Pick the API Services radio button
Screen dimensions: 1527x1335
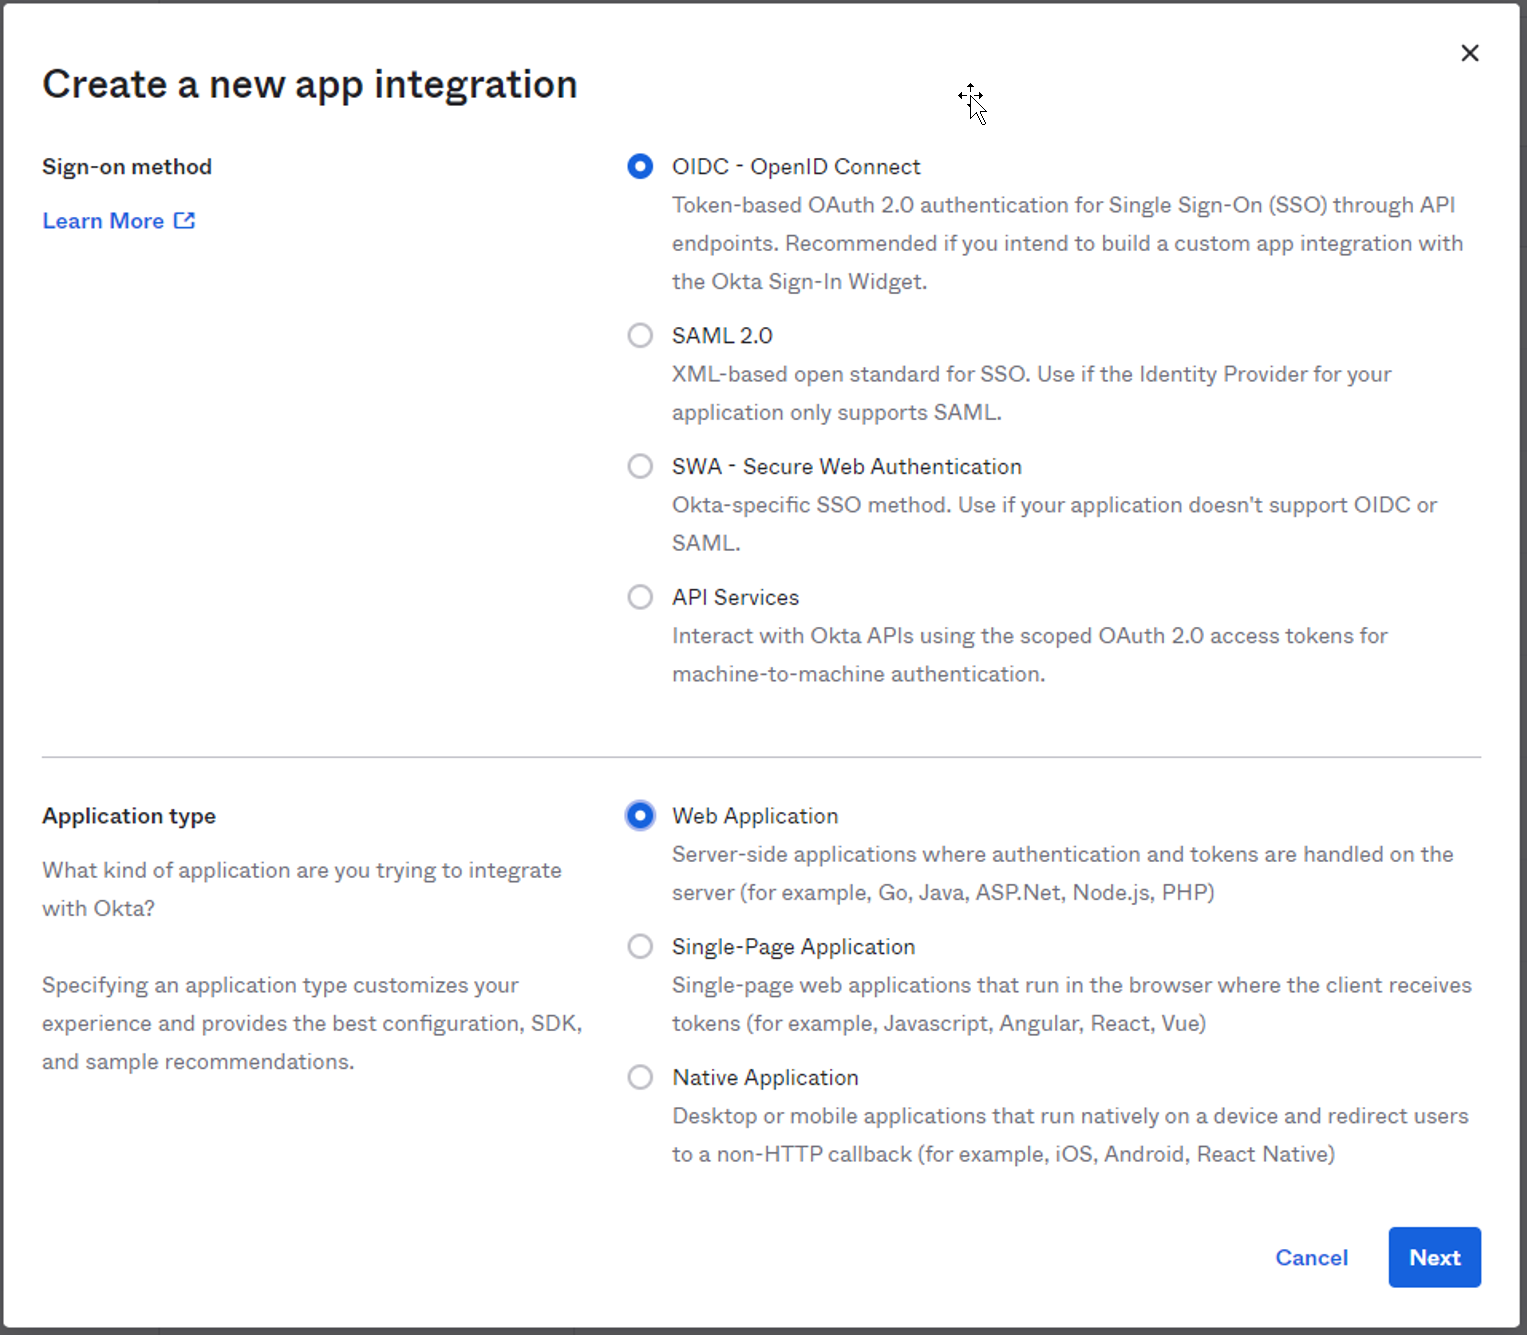(640, 598)
